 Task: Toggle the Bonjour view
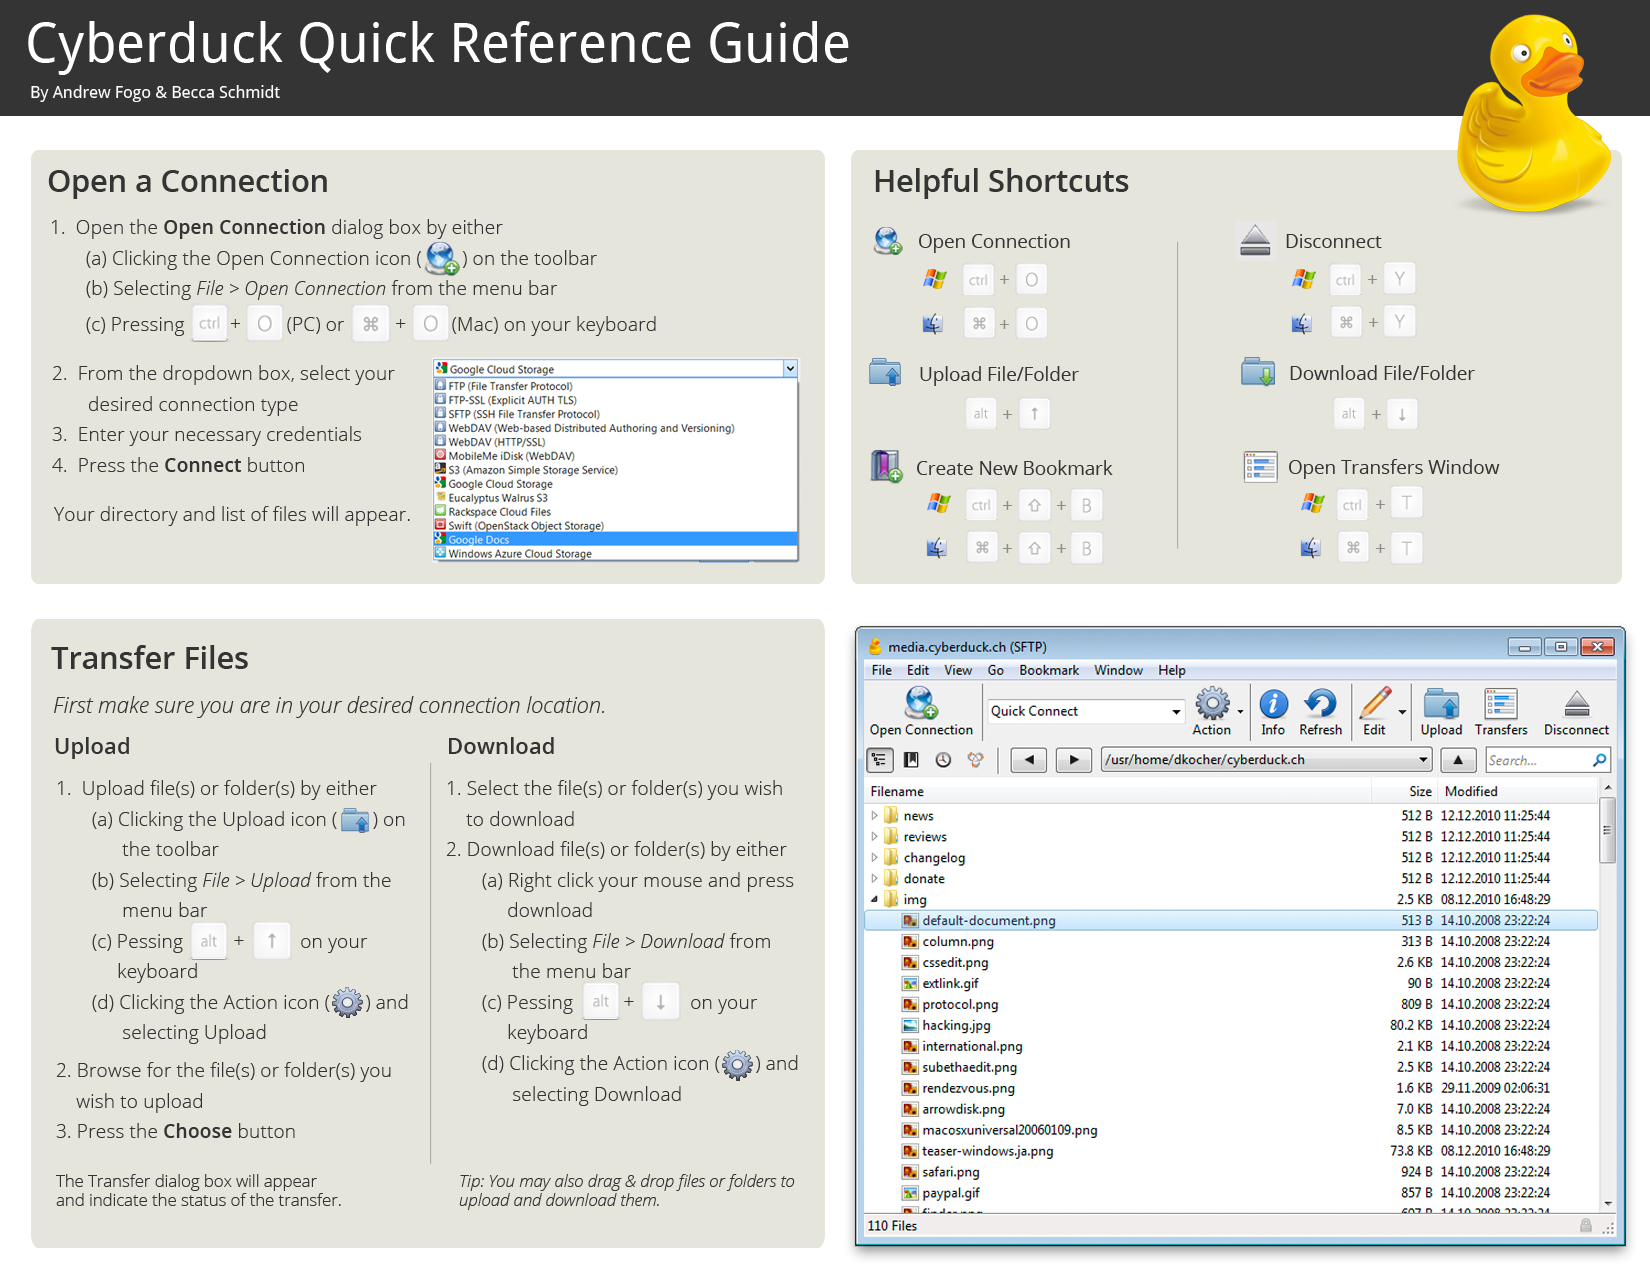click(x=975, y=760)
